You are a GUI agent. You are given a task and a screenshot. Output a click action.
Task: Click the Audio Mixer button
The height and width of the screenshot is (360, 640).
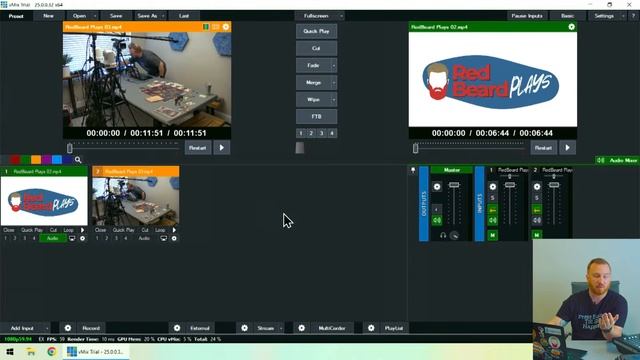(x=618, y=160)
